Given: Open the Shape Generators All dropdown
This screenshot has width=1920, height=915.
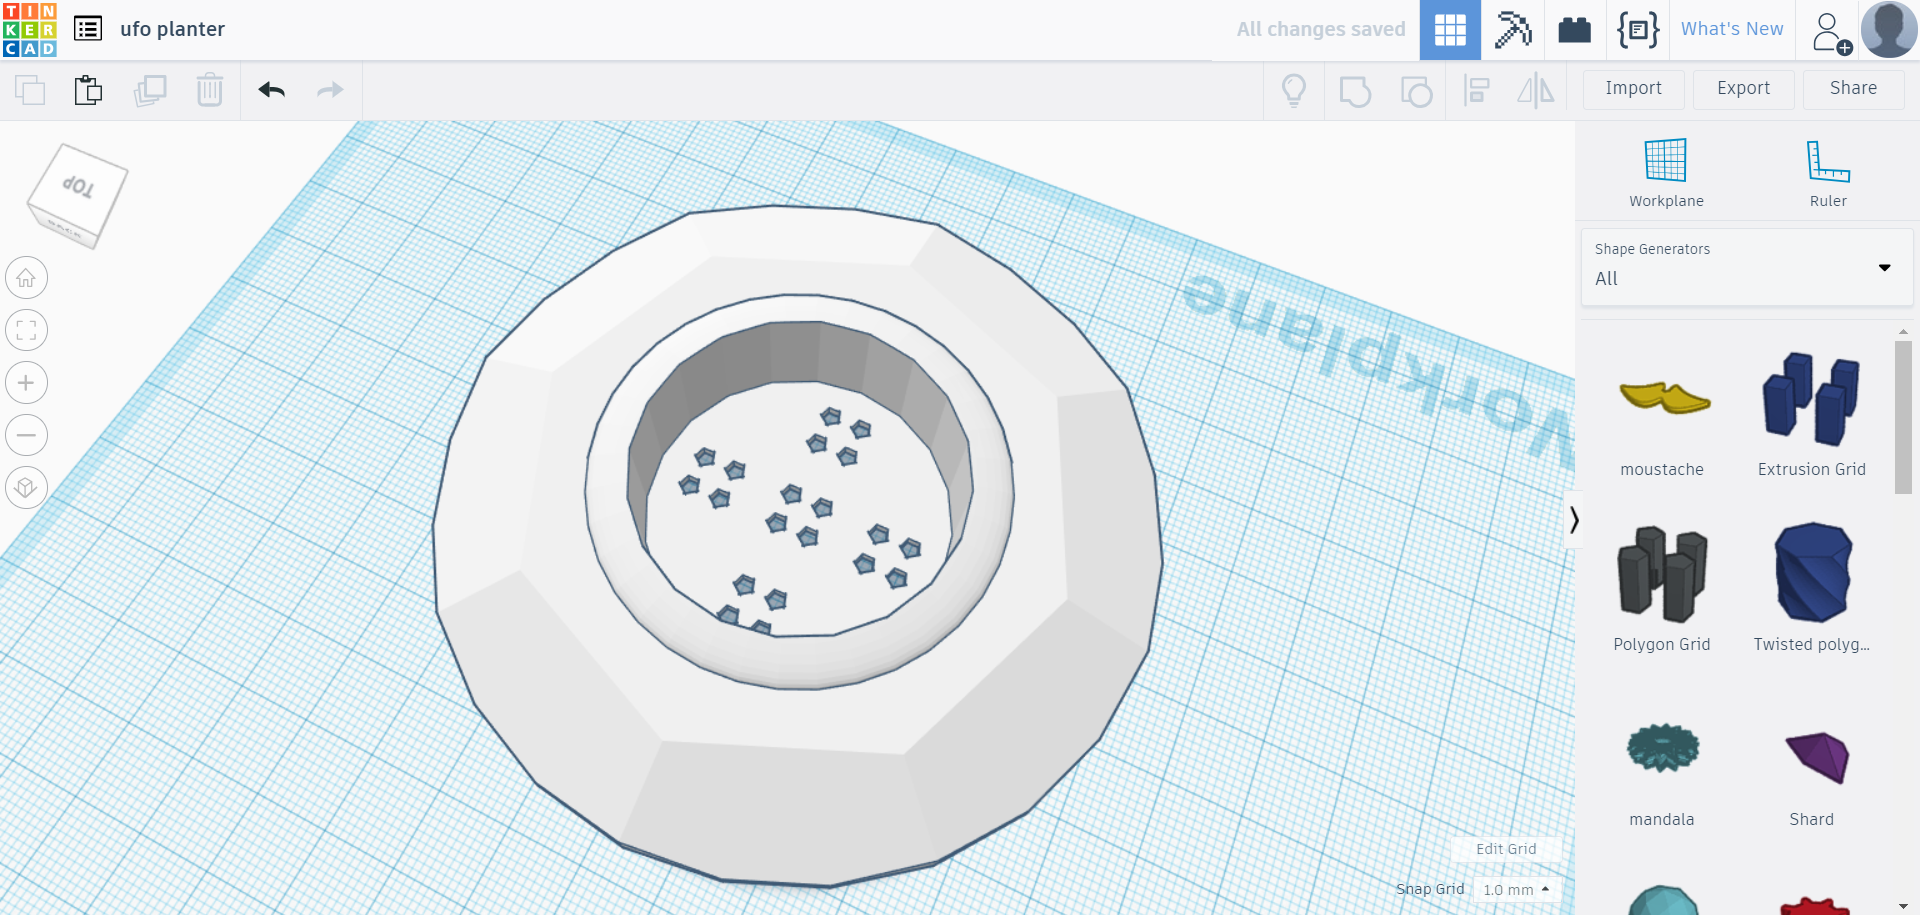Looking at the screenshot, I should (x=1747, y=267).
